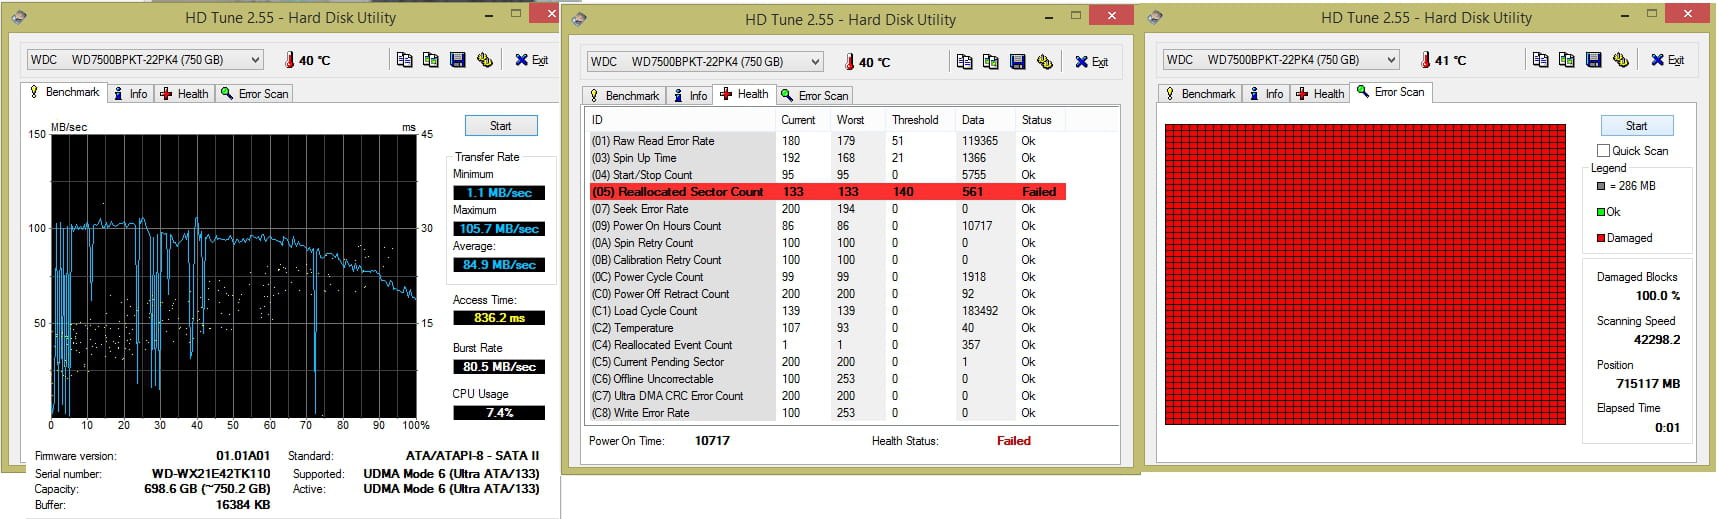This screenshot has height=519, width=1717.
Task: Click the Worst column header
Action: pos(859,120)
